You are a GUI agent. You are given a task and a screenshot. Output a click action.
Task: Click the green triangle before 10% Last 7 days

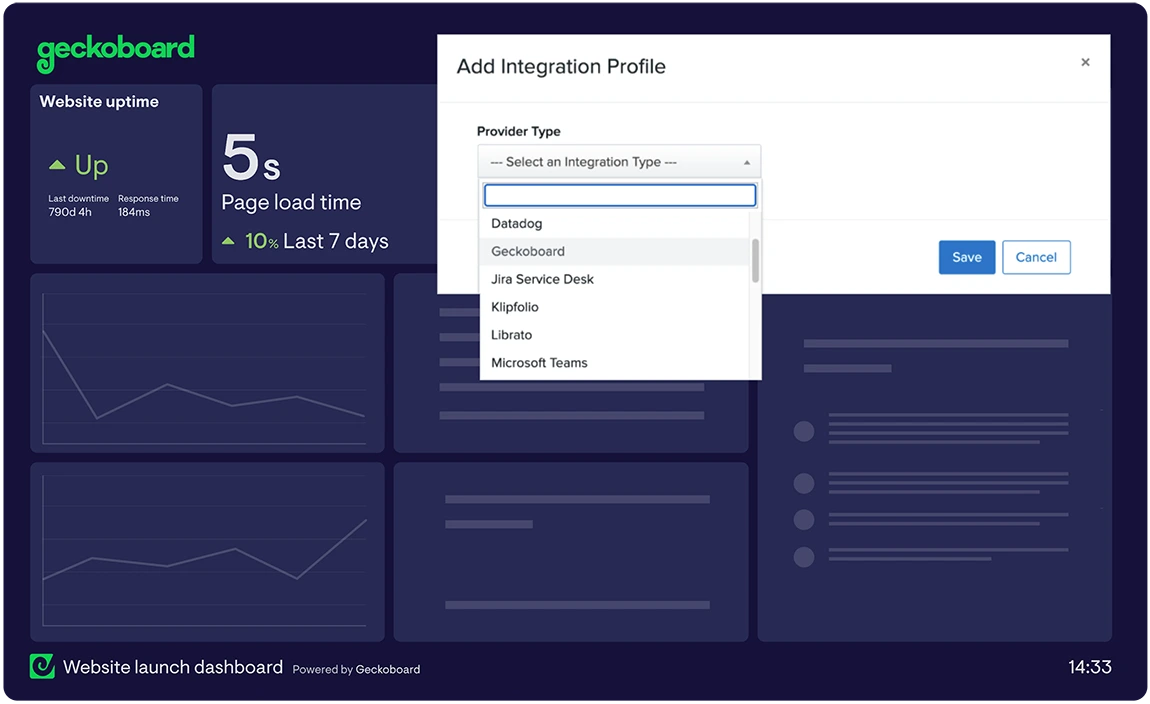228,241
